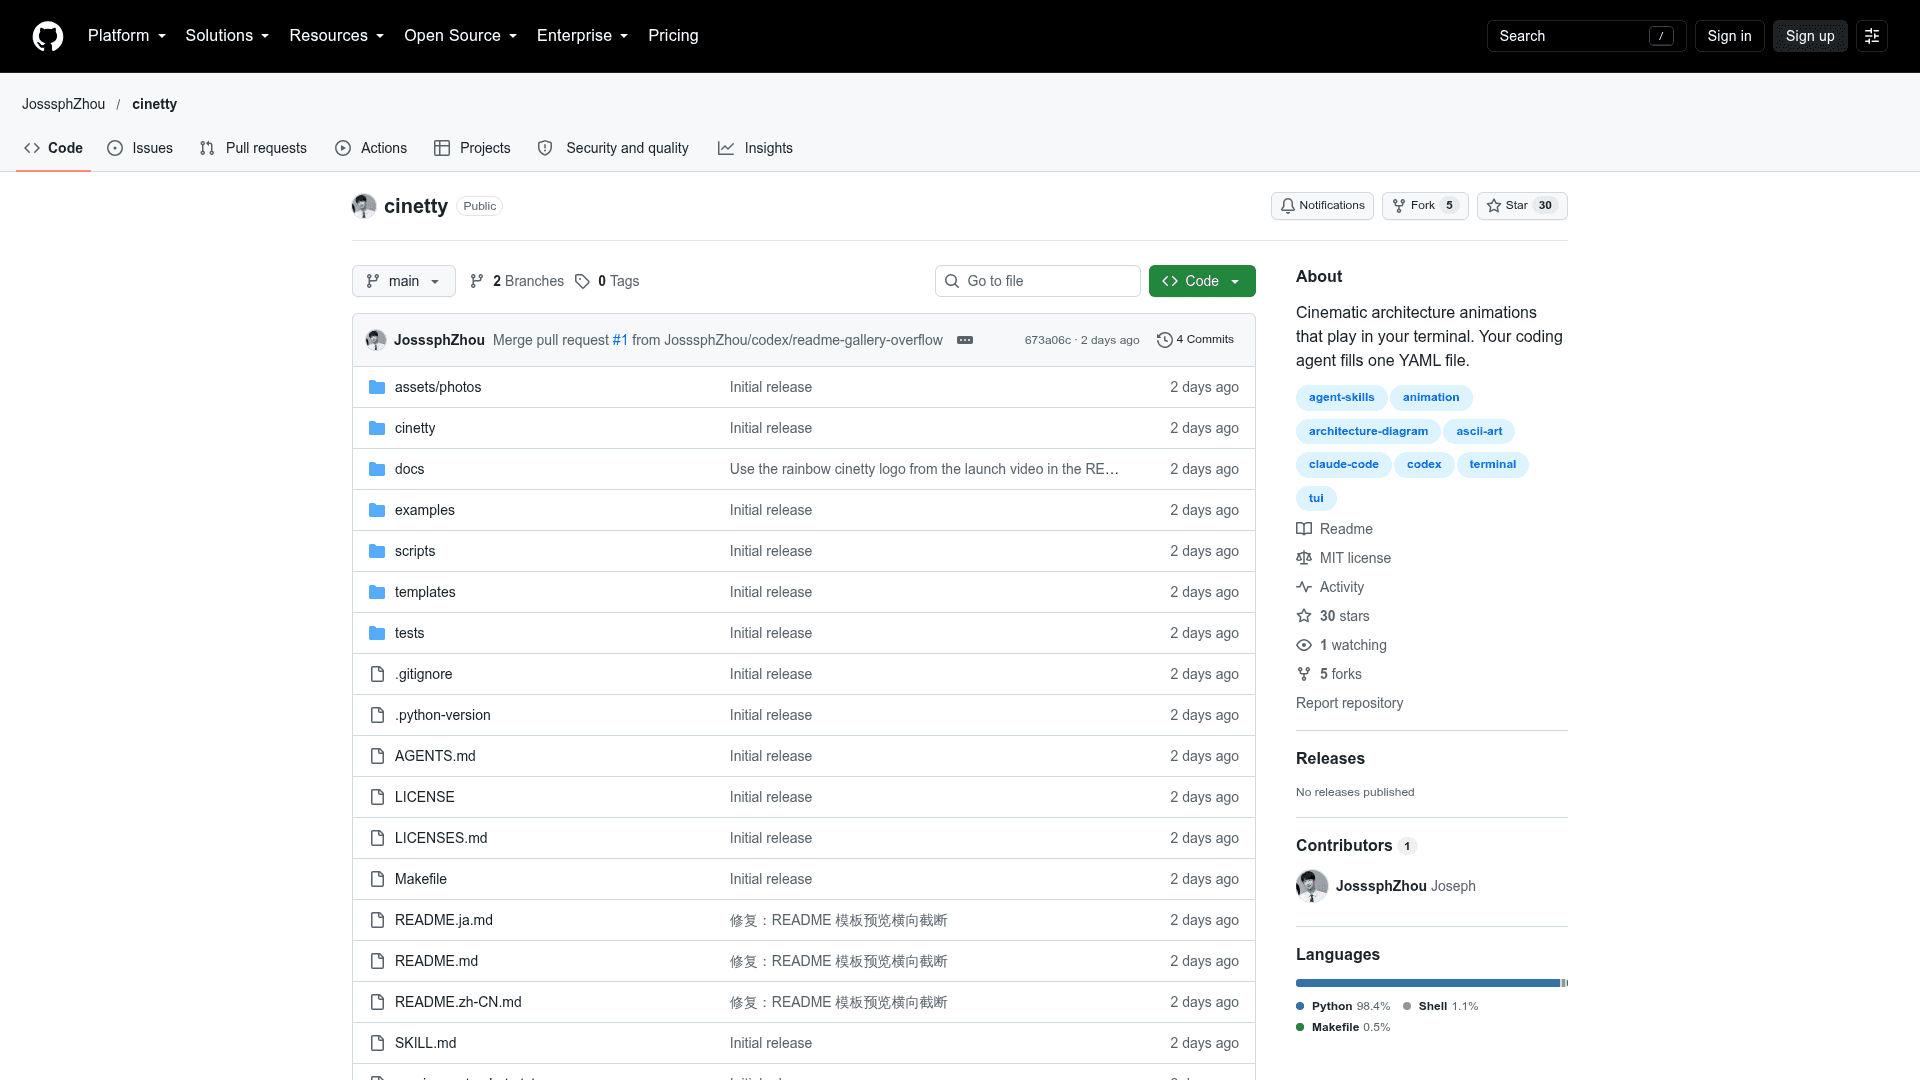Expand the Solutions menu
Image resolution: width=1920 pixels, height=1080 pixels.
[227, 36]
